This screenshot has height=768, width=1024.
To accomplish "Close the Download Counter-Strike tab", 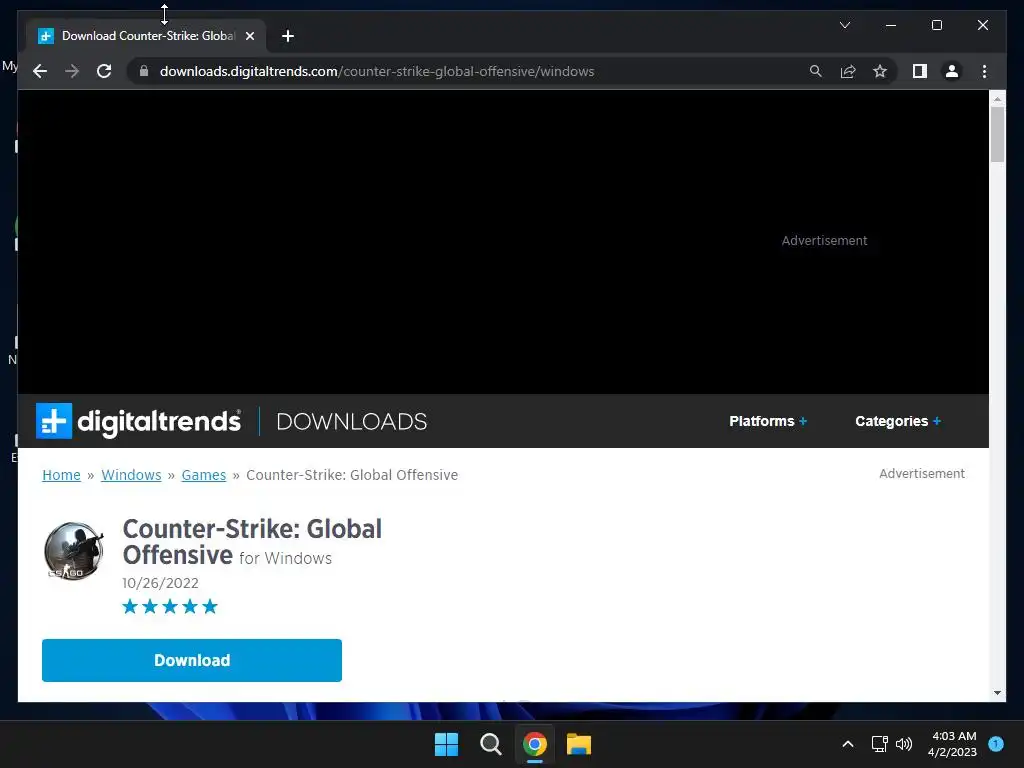I will coord(249,36).
